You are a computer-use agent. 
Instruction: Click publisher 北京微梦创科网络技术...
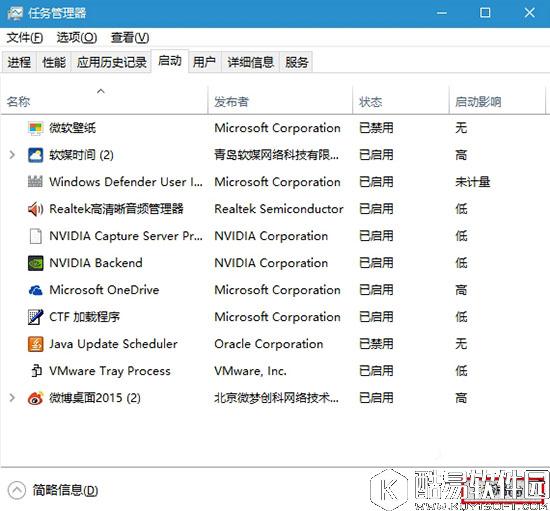pos(276,398)
